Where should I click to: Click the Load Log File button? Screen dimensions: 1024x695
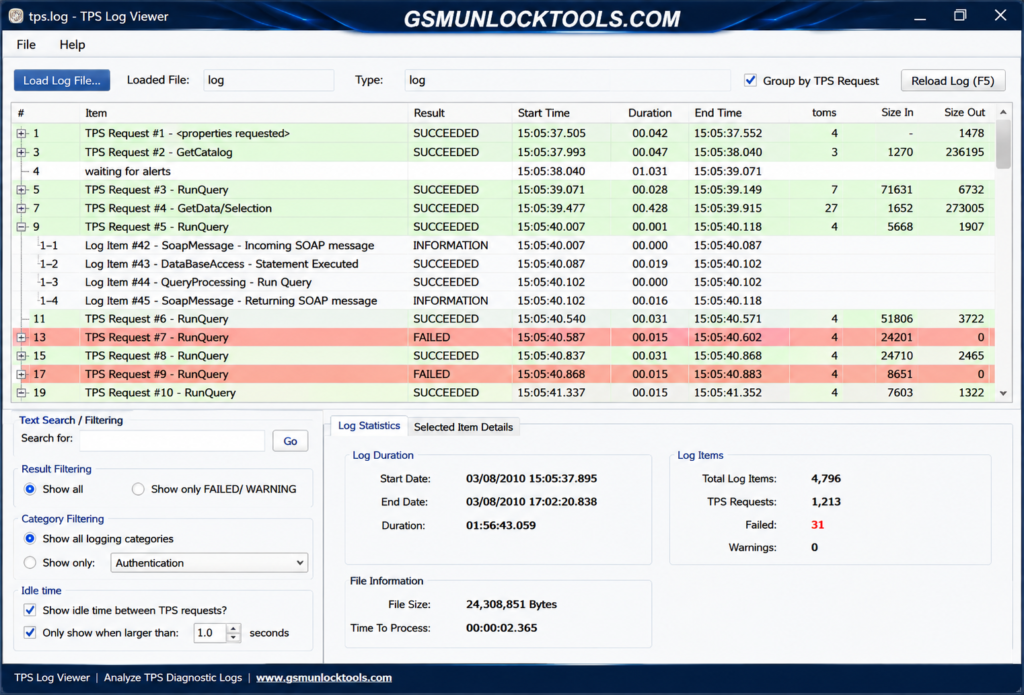point(62,80)
